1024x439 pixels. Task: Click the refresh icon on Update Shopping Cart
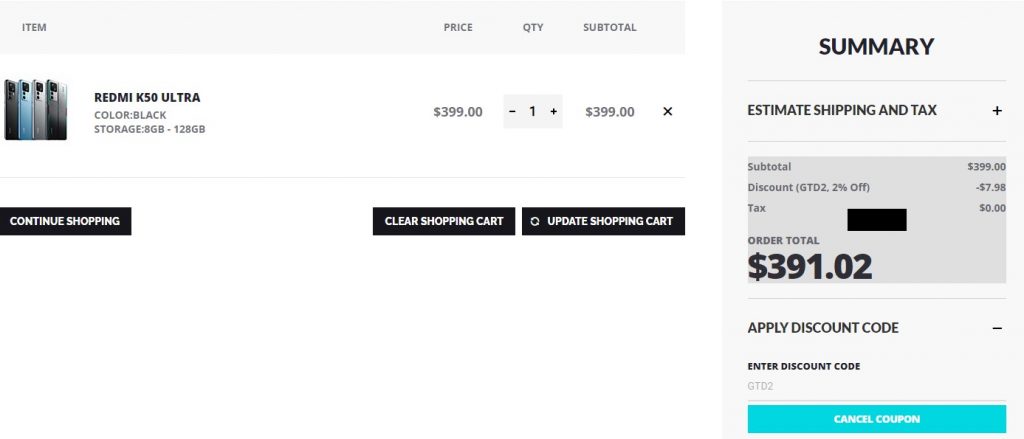pos(535,221)
